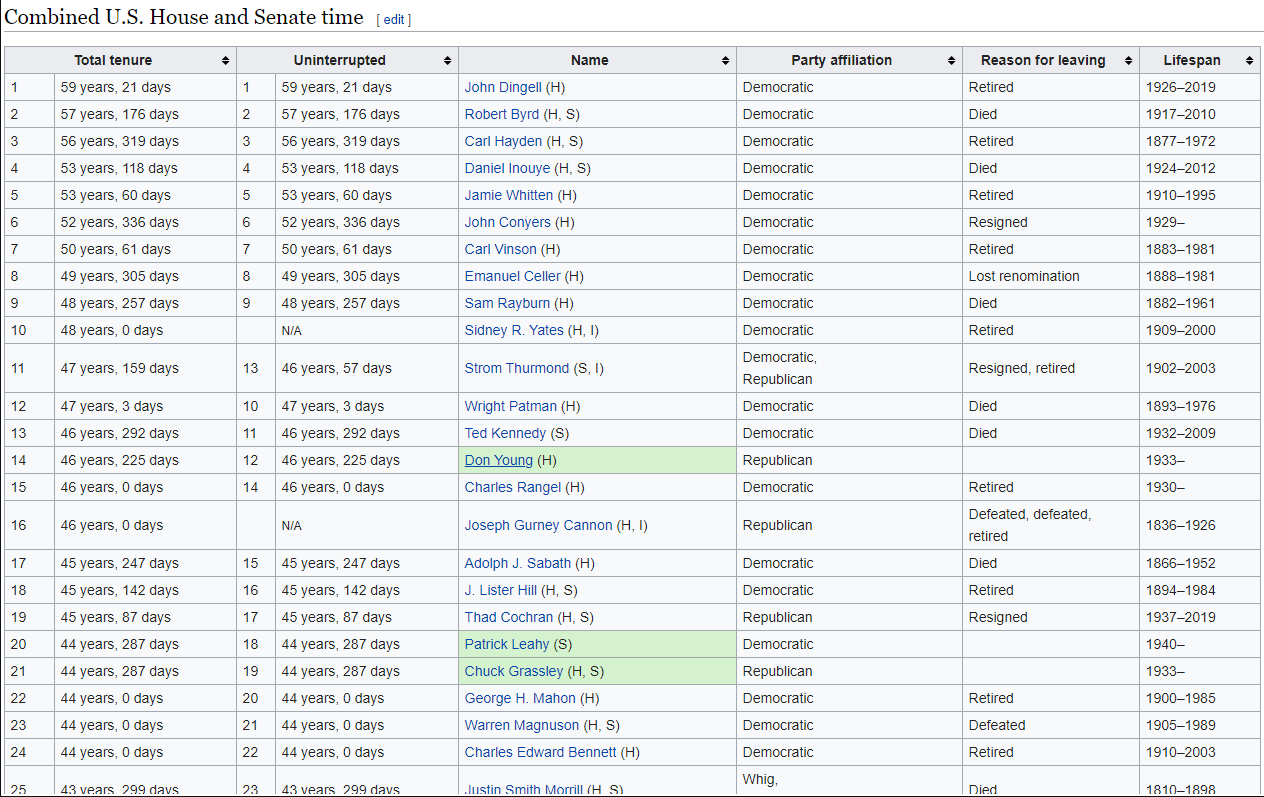Click the Name column header text

pyautogui.click(x=590, y=60)
